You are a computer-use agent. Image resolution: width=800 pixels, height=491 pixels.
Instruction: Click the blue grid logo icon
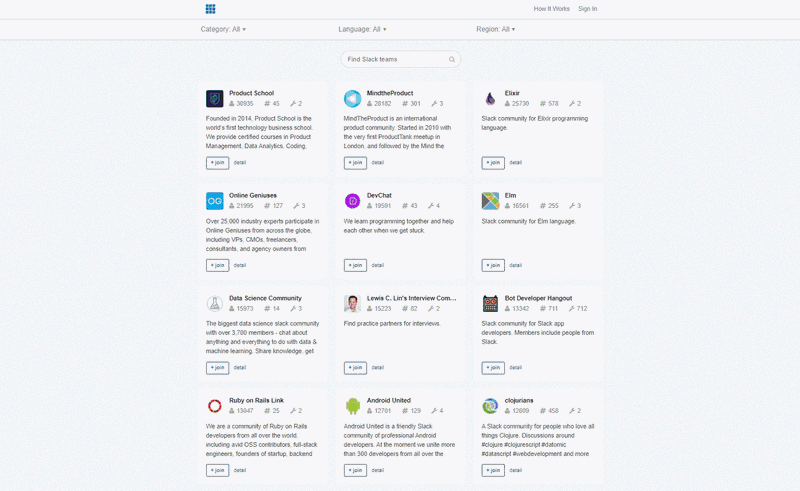click(x=210, y=9)
